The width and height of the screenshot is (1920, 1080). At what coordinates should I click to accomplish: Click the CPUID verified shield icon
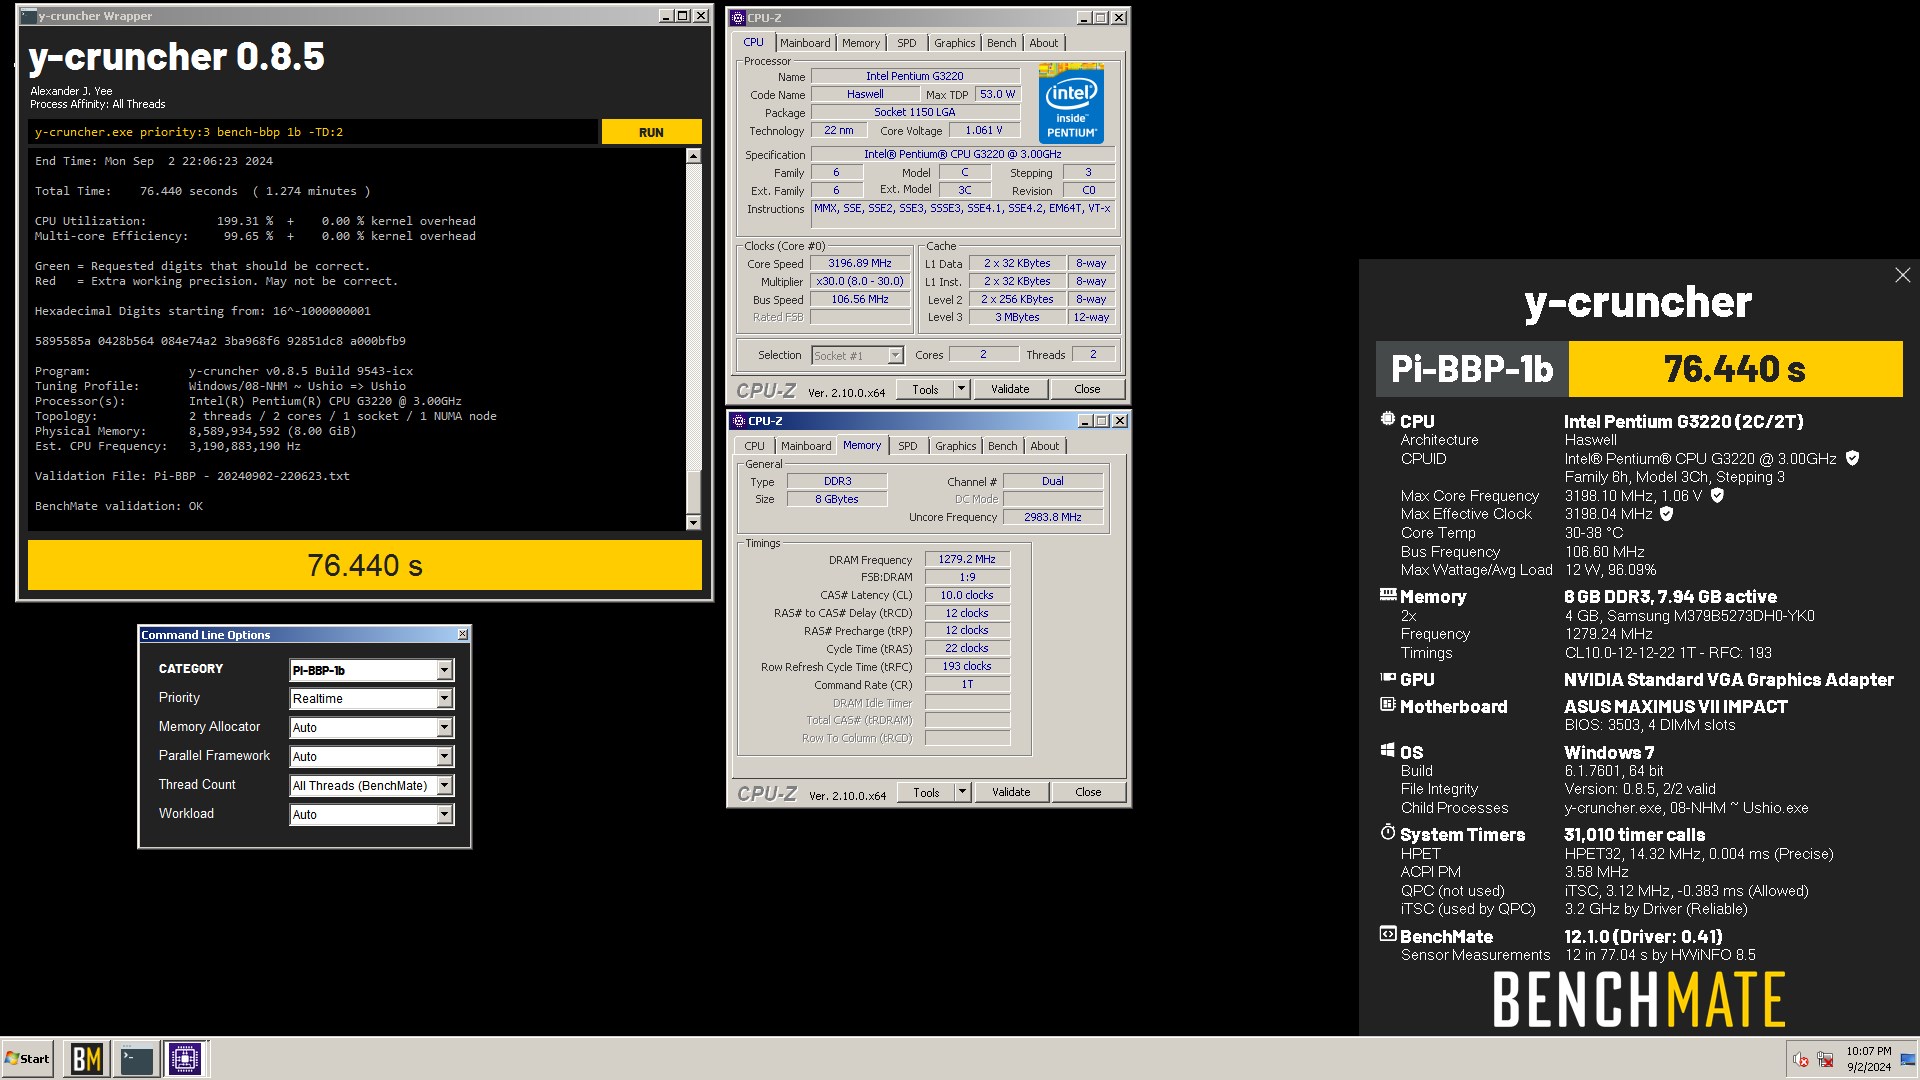tap(1852, 458)
